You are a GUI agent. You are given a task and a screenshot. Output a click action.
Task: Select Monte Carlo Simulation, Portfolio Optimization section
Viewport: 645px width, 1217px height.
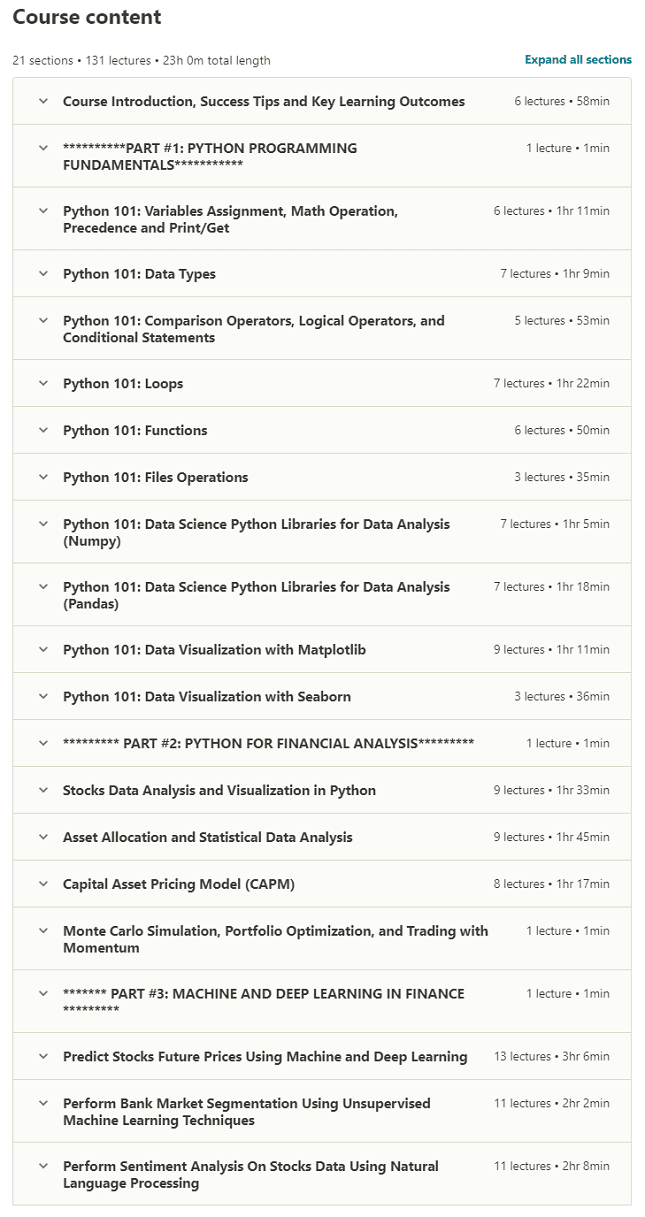[275, 938]
